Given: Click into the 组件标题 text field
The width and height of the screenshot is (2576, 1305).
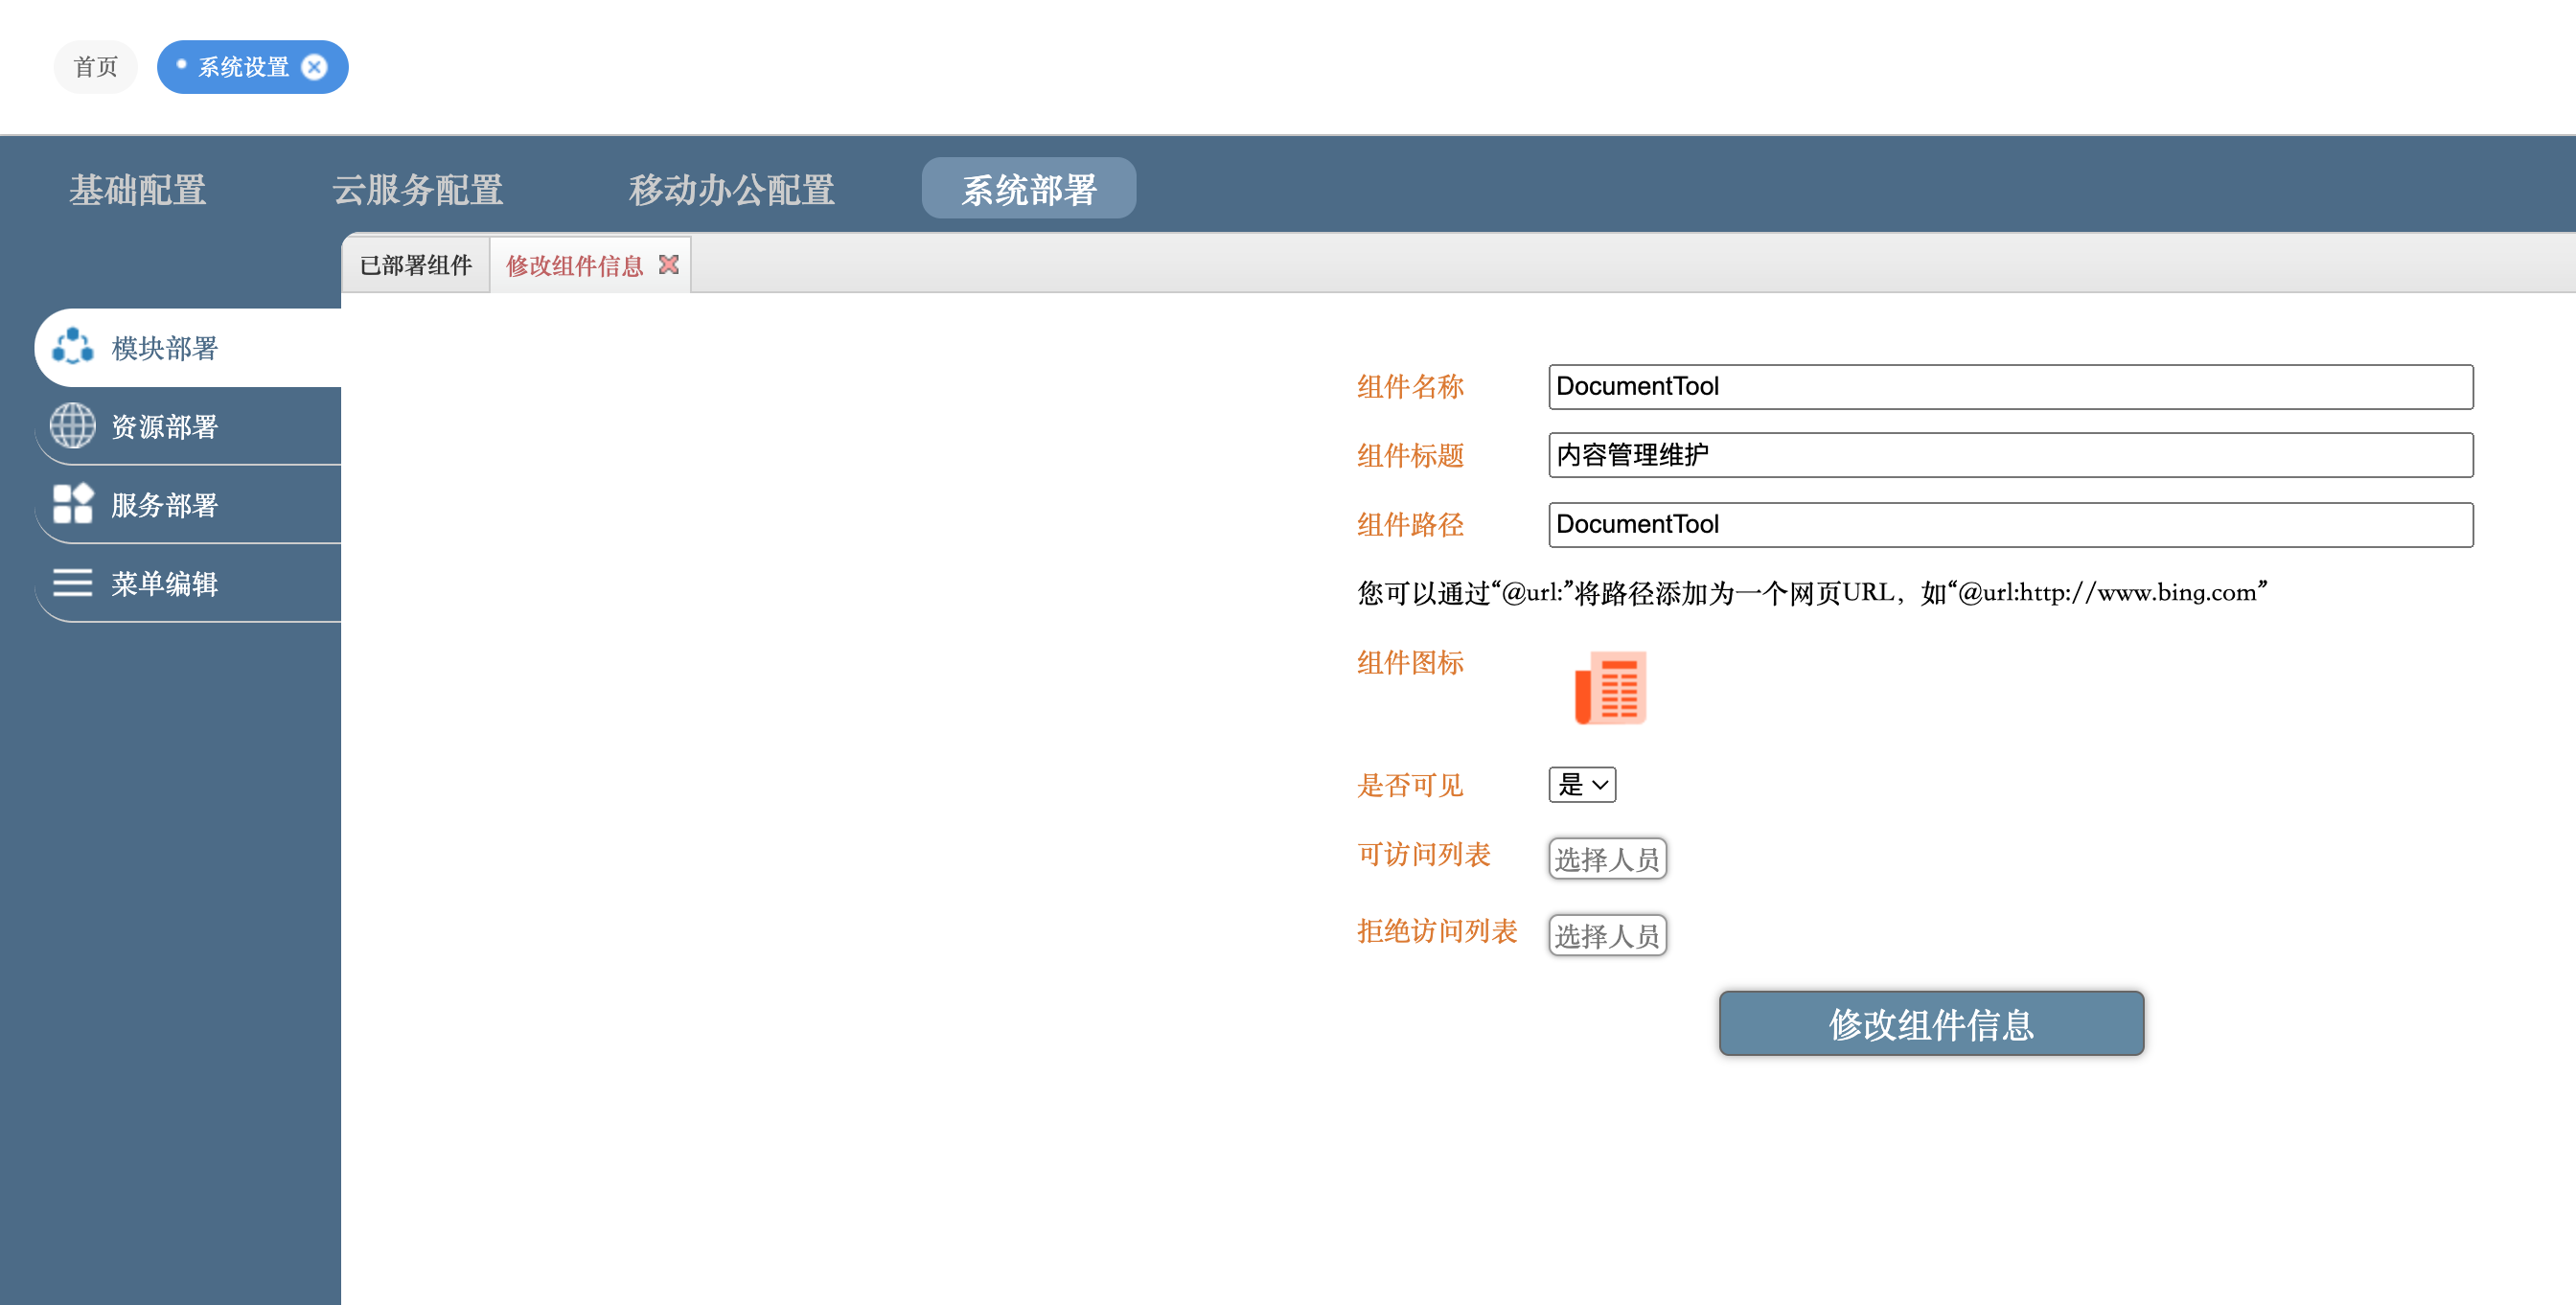Looking at the screenshot, I should coord(2010,456).
